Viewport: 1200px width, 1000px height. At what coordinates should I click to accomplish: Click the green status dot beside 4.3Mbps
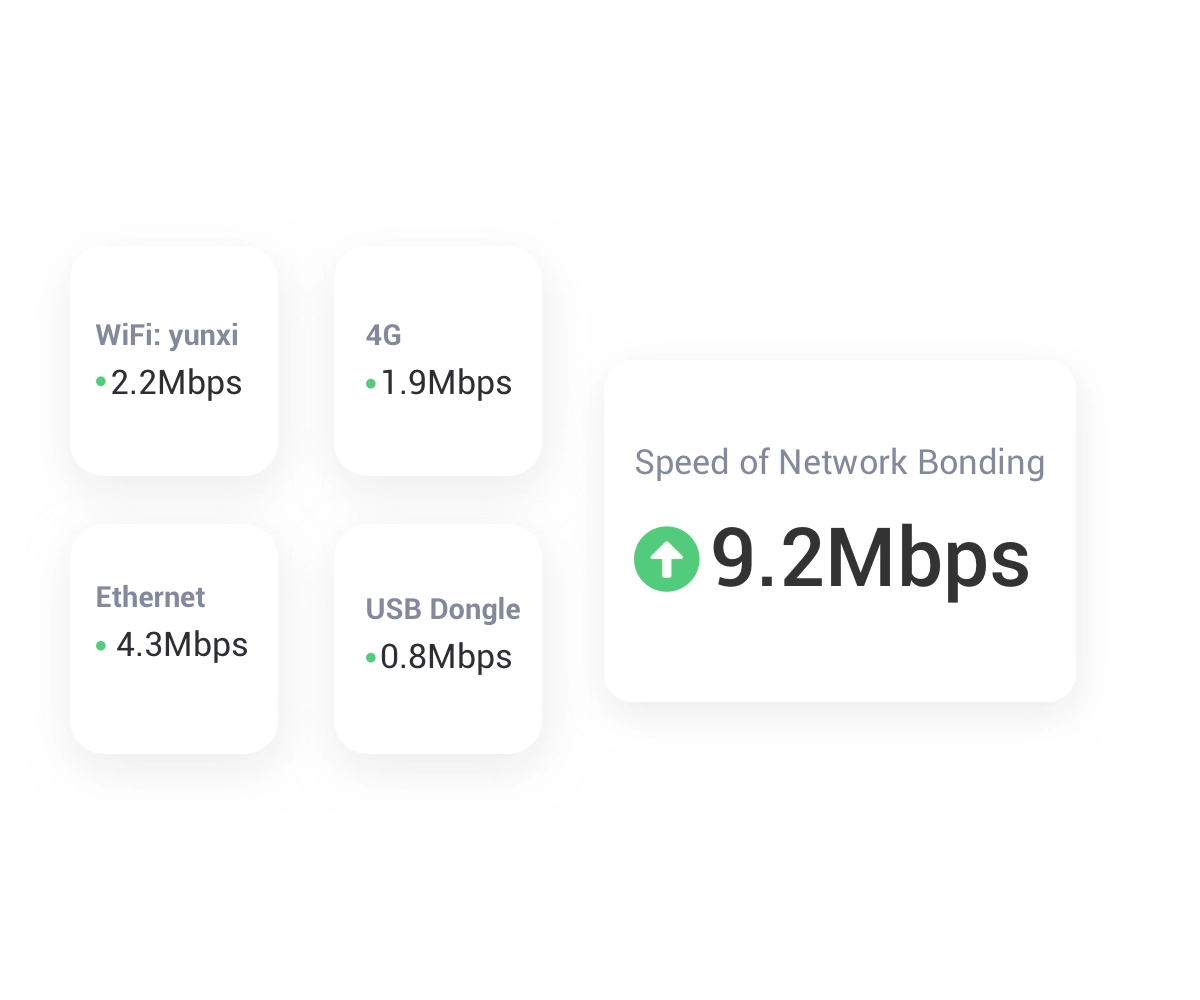click(x=101, y=646)
